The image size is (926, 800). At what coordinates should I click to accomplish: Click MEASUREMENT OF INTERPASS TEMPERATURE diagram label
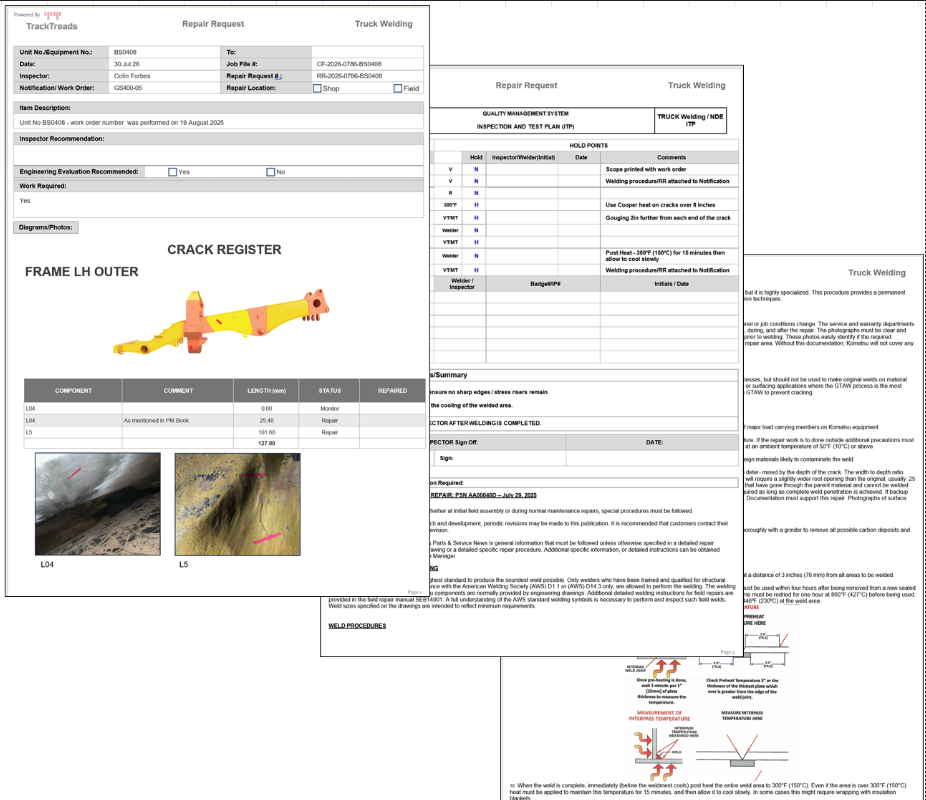658,716
